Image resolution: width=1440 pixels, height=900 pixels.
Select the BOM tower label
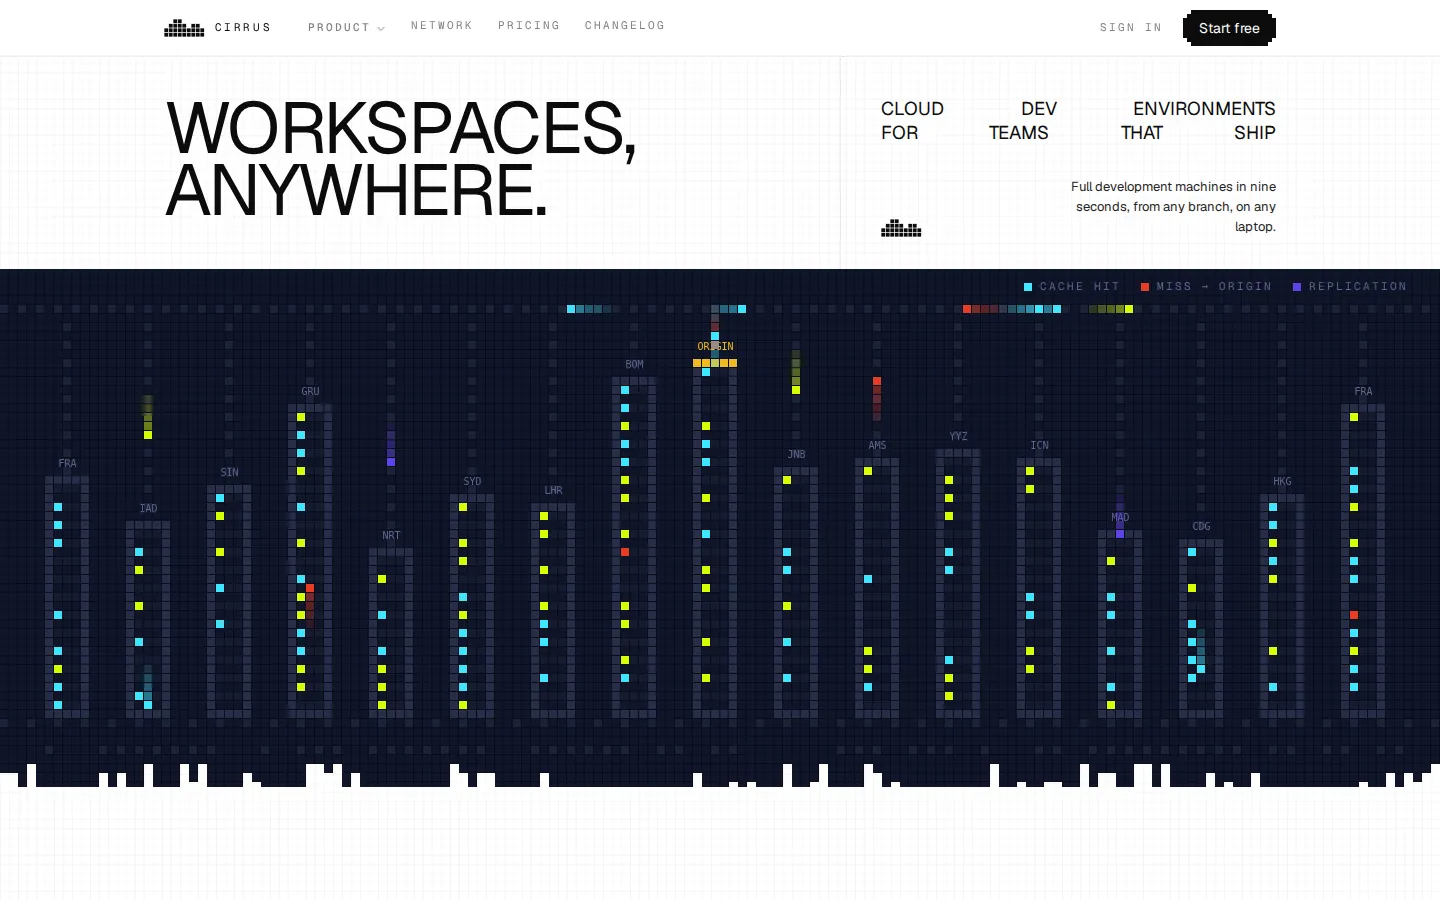[x=634, y=365]
